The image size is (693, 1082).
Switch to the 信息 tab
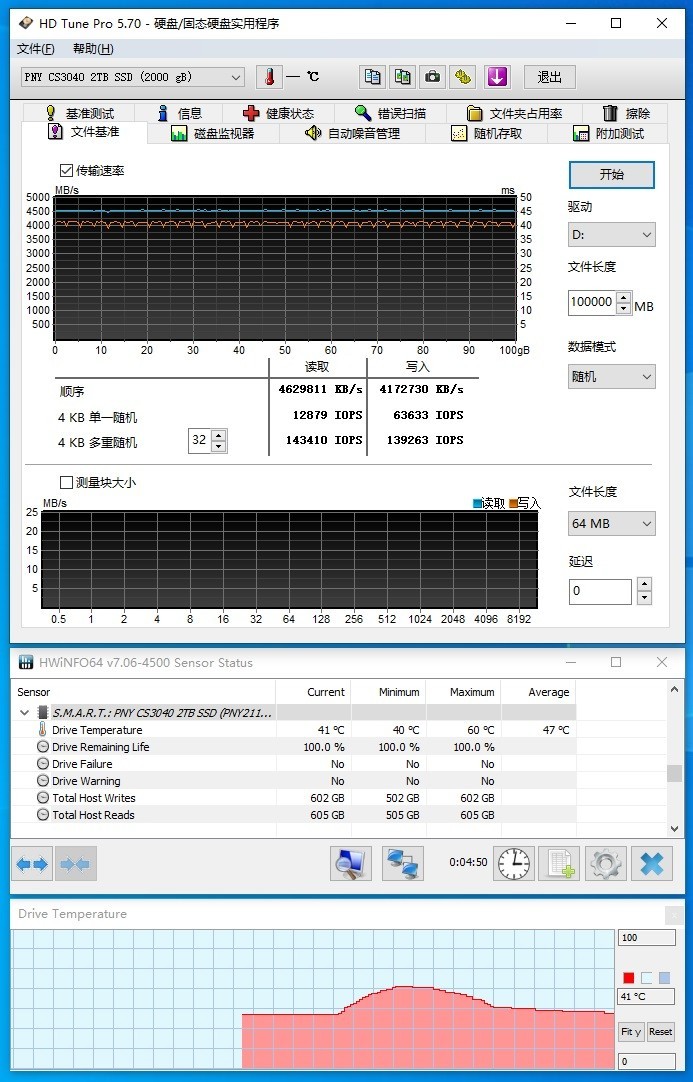click(179, 113)
